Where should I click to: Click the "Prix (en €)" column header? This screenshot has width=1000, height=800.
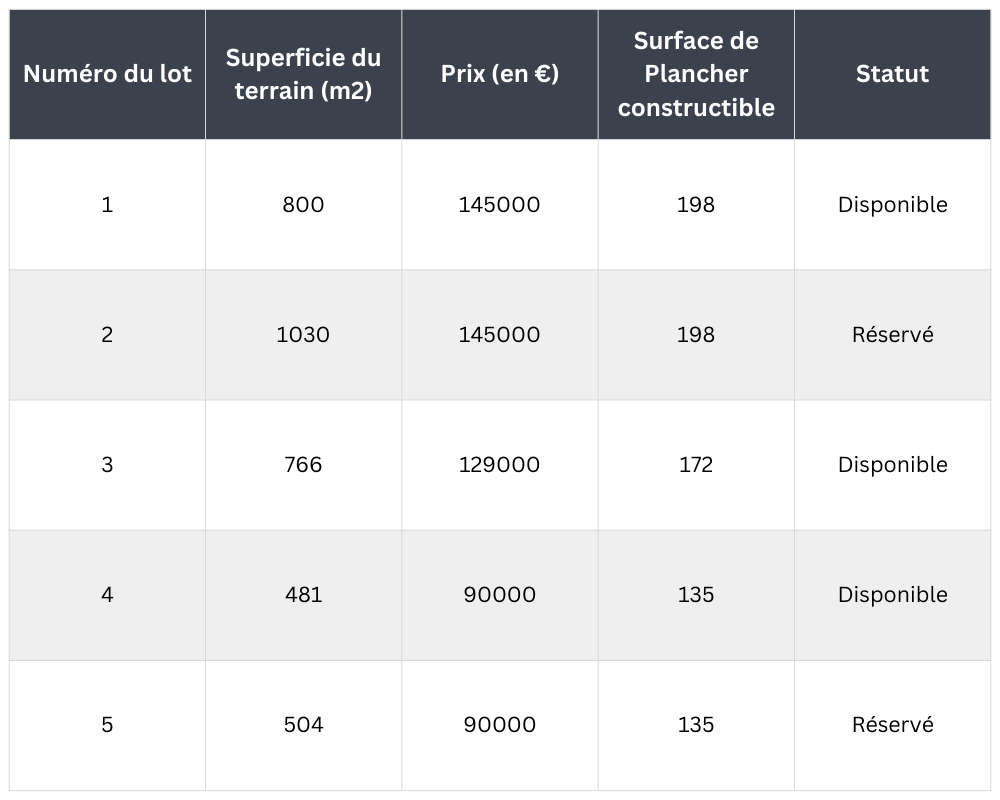coord(500,74)
